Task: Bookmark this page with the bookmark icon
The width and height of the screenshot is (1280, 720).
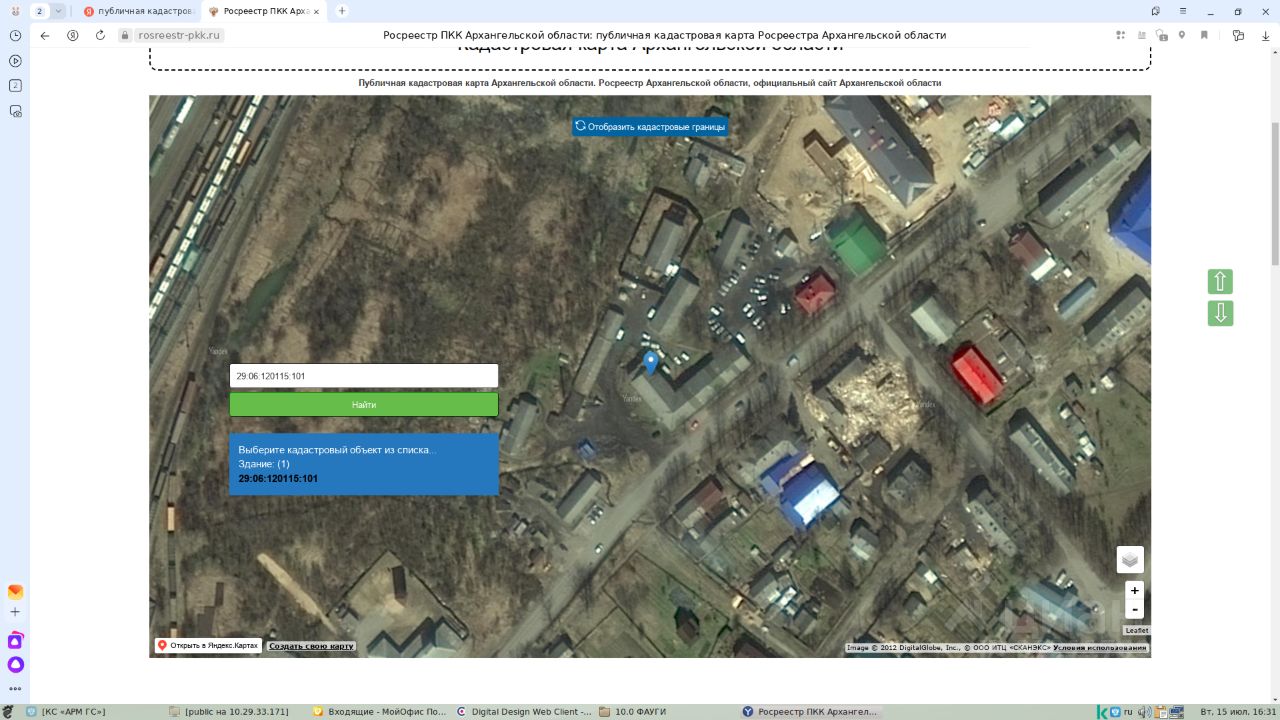Action: tap(1204, 35)
